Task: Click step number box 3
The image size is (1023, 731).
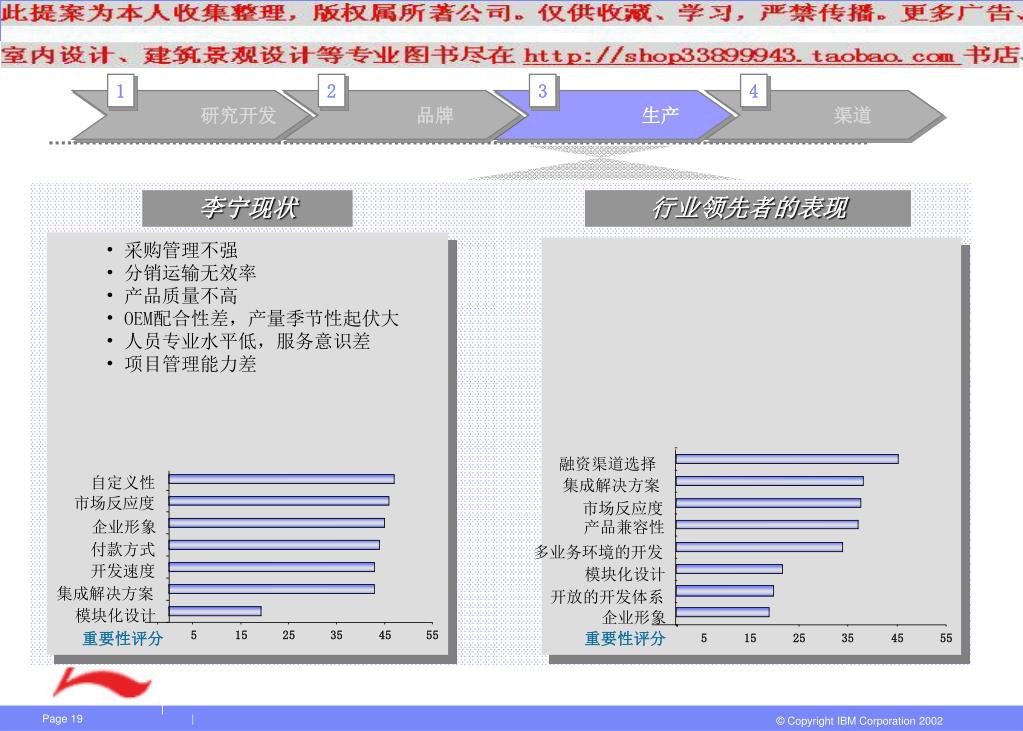Action: pos(542,91)
